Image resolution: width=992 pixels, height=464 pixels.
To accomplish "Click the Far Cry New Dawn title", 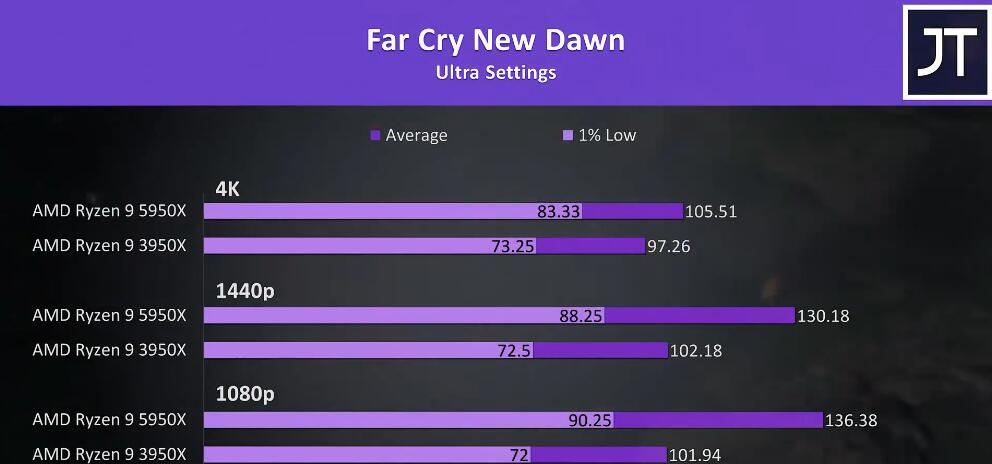I will (x=495, y=40).
